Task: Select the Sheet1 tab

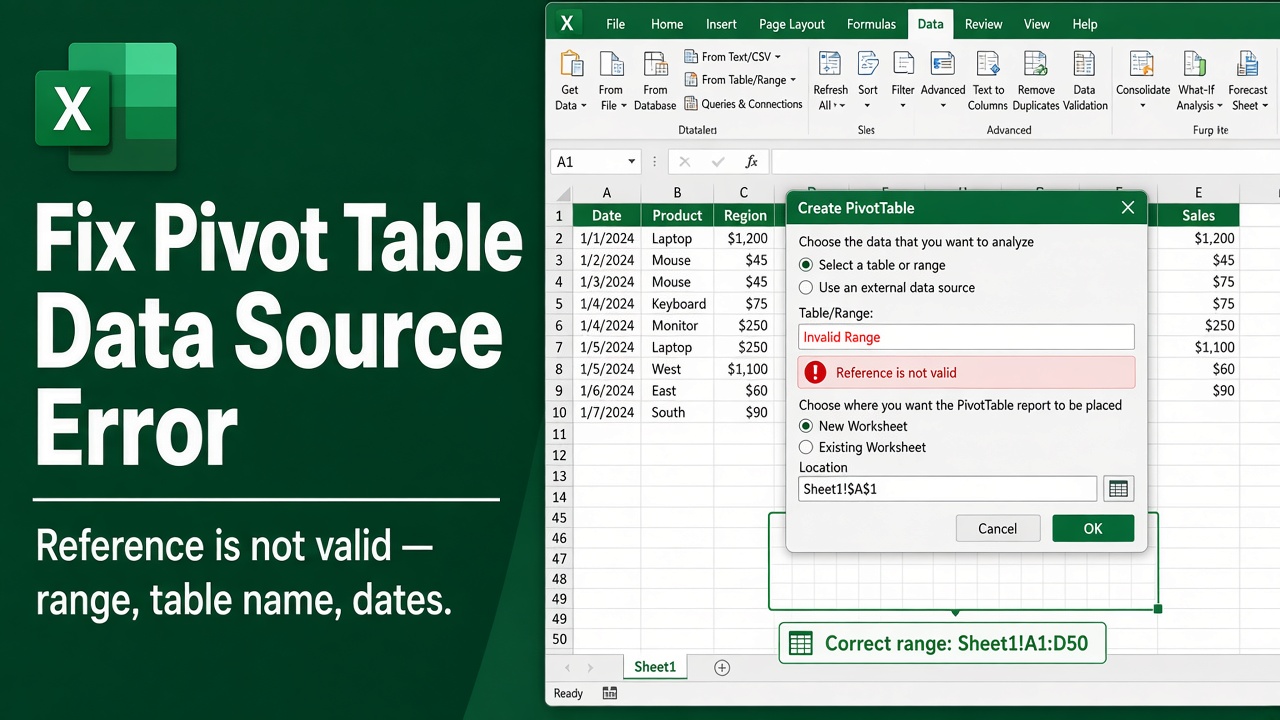Action: pos(655,667)
